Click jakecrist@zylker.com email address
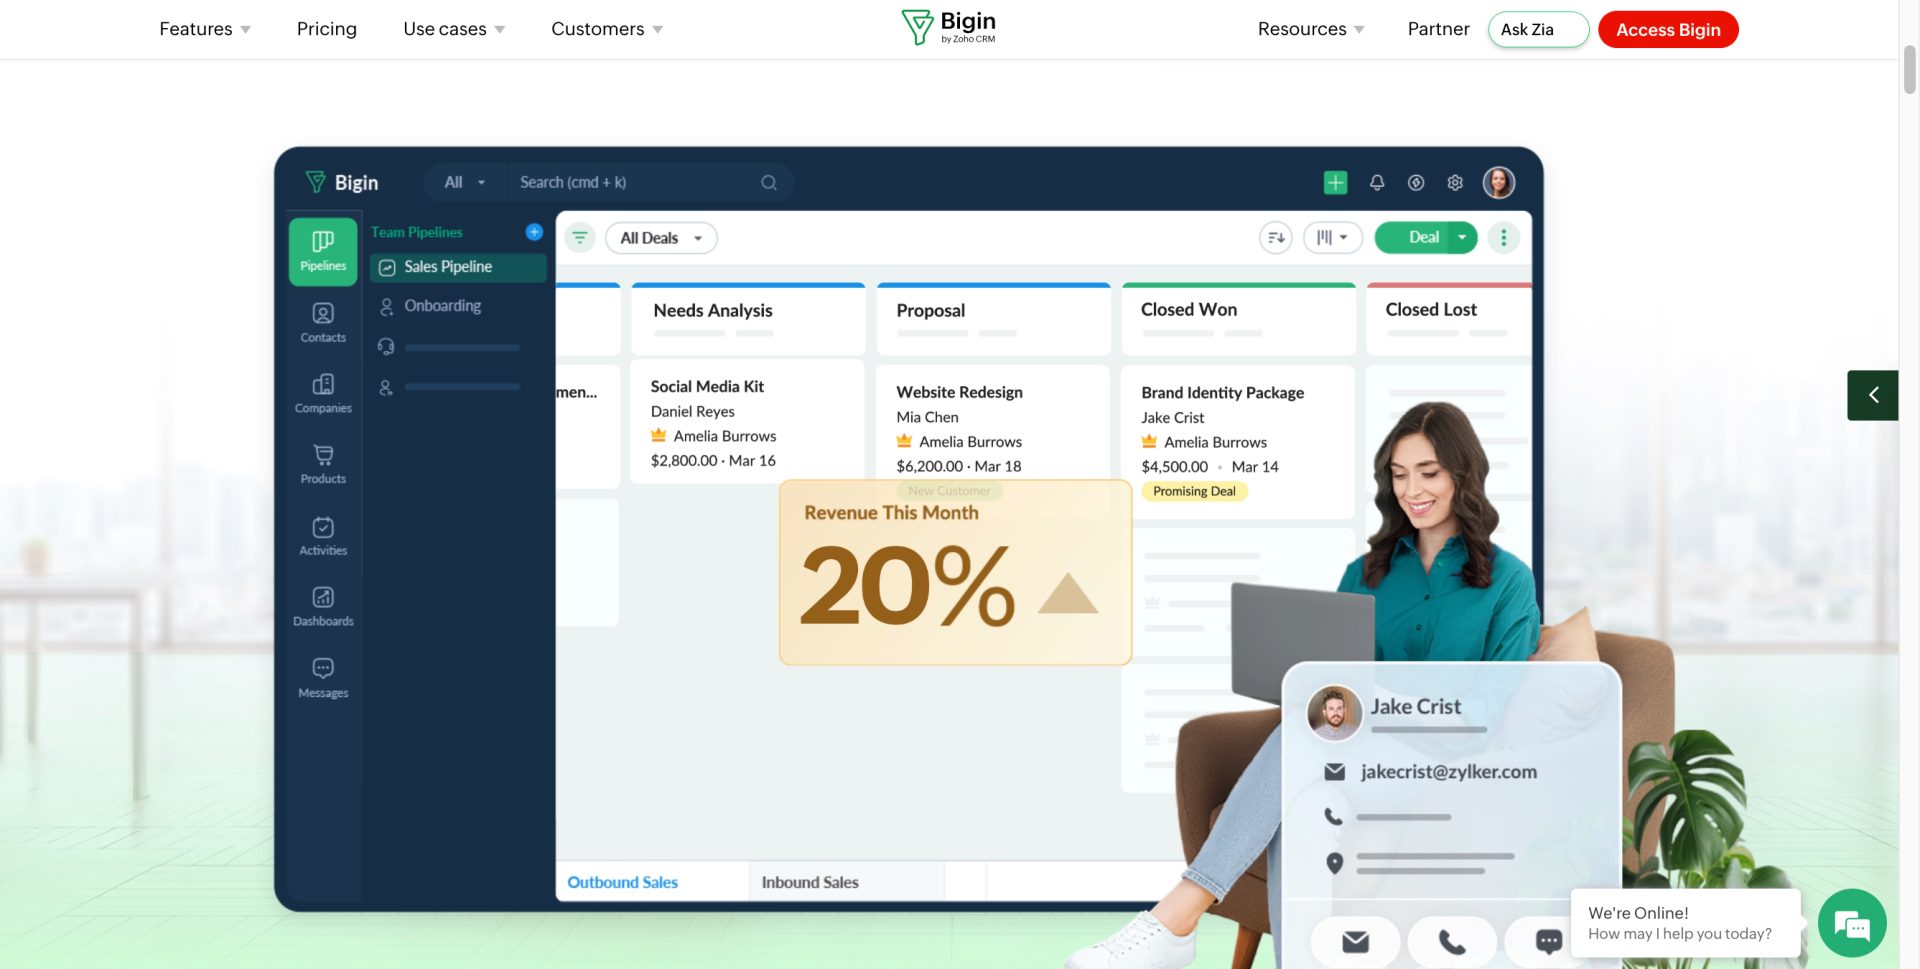 1448,772
